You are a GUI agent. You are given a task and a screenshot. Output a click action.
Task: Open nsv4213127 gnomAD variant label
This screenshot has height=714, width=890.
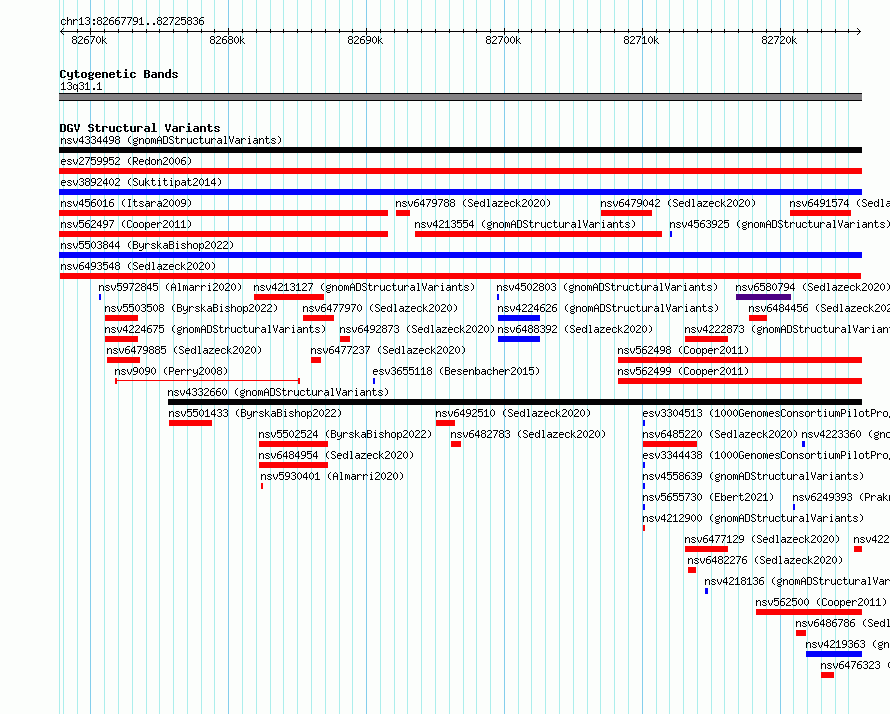click(364, 287)
